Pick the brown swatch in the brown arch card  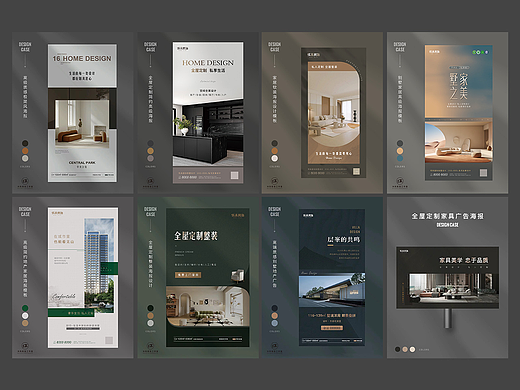click(275, 151)
